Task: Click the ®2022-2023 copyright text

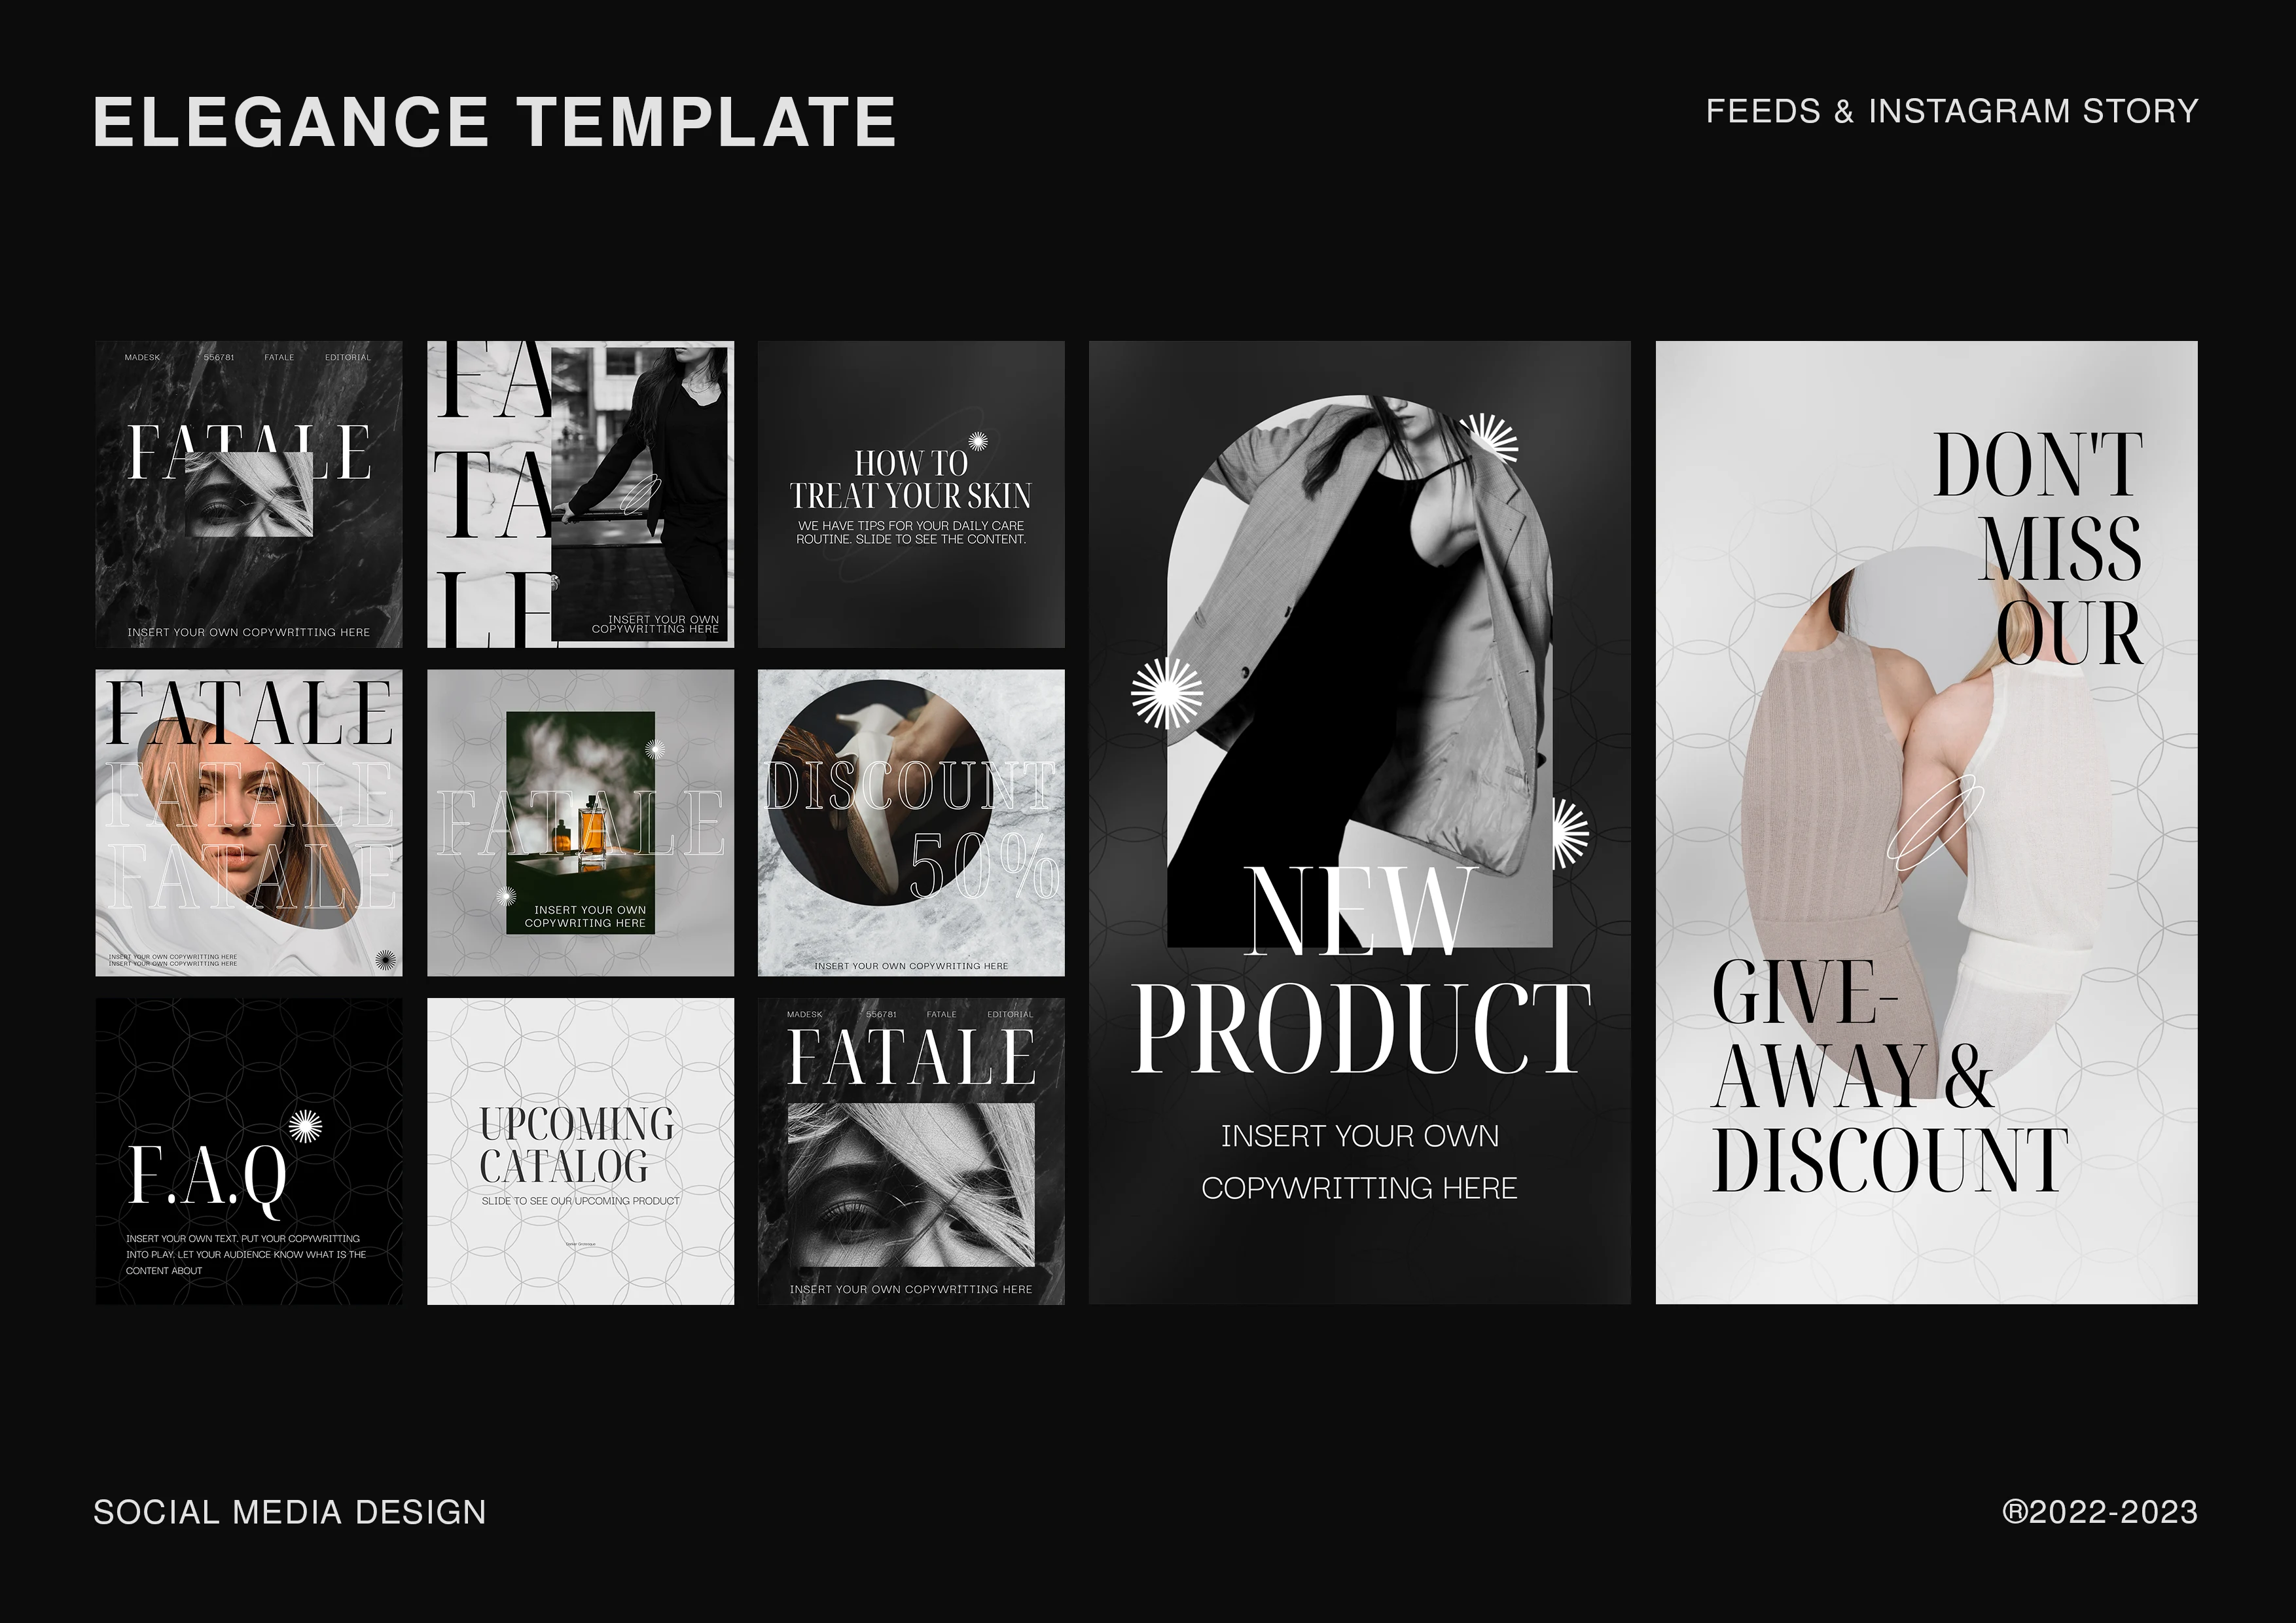Action: [2099, 1512]
